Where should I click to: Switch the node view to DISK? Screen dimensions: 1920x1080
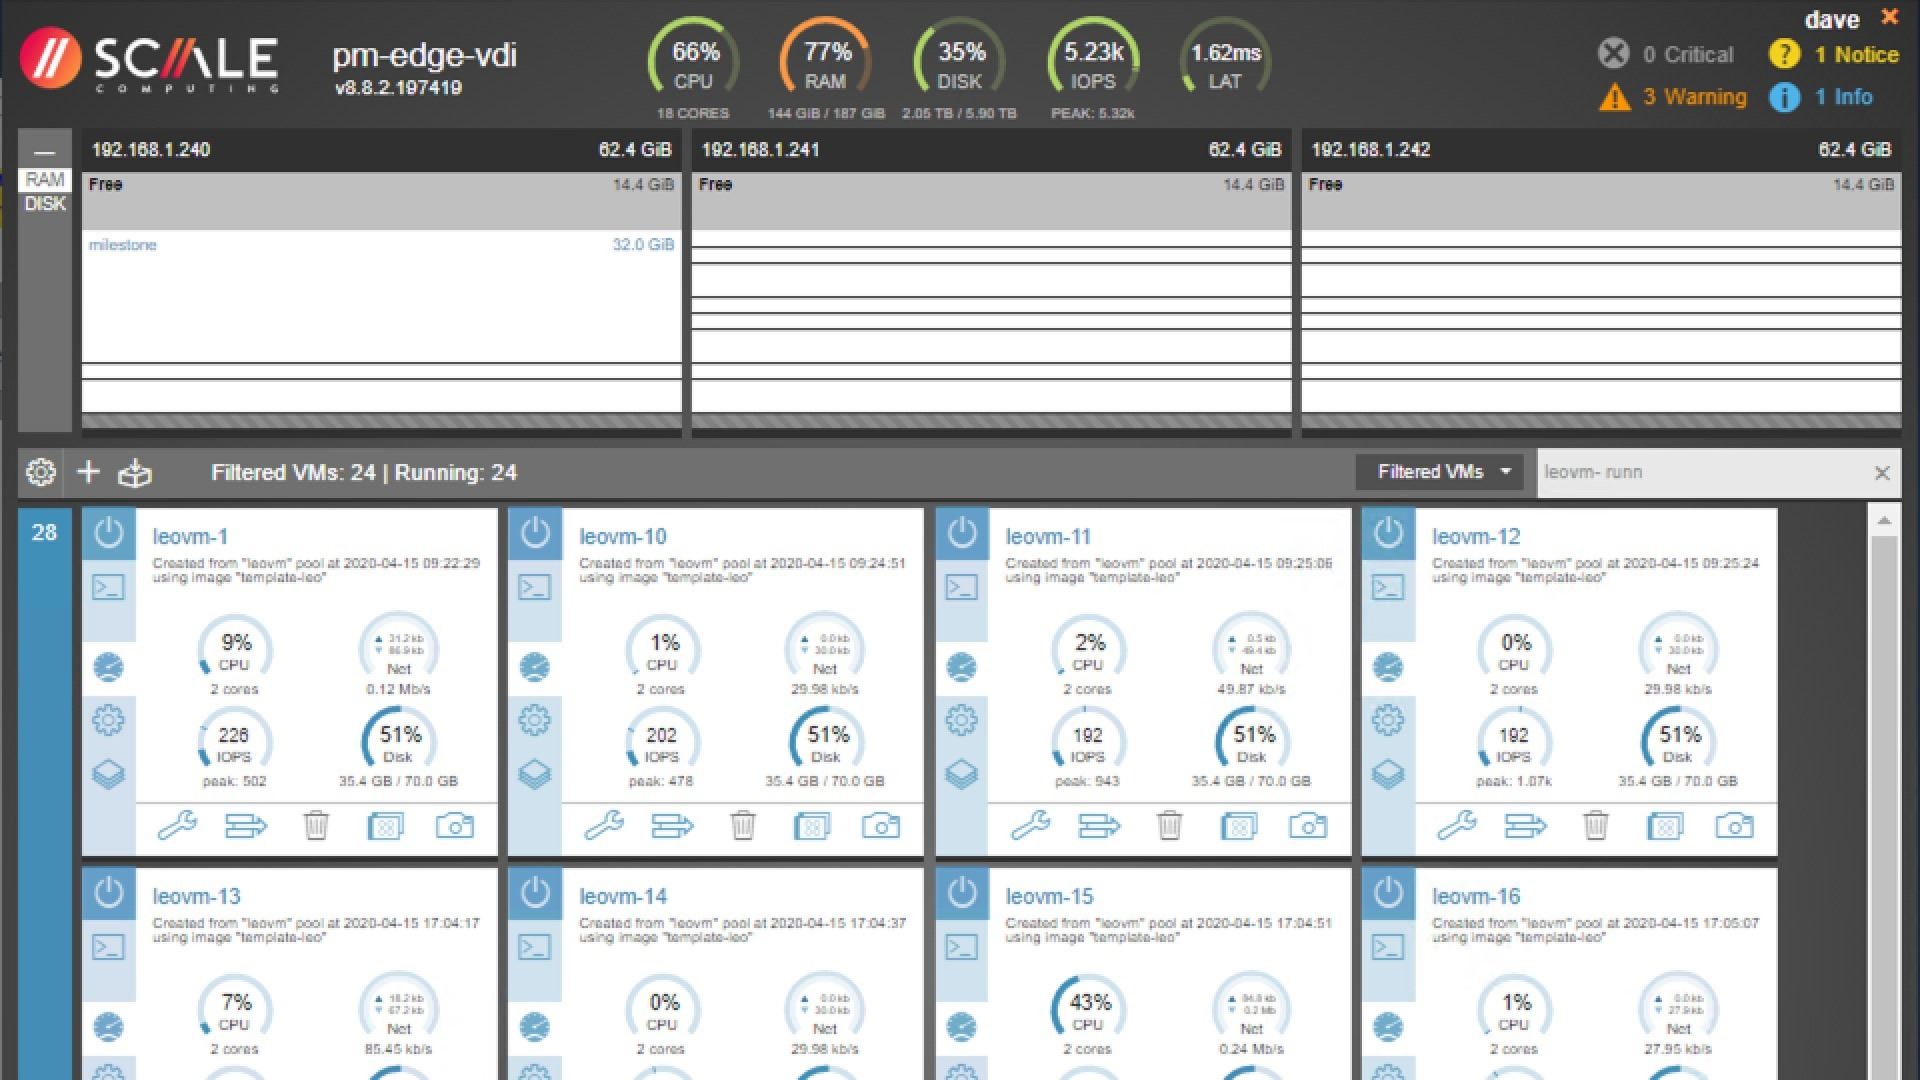tap(45, 204)
